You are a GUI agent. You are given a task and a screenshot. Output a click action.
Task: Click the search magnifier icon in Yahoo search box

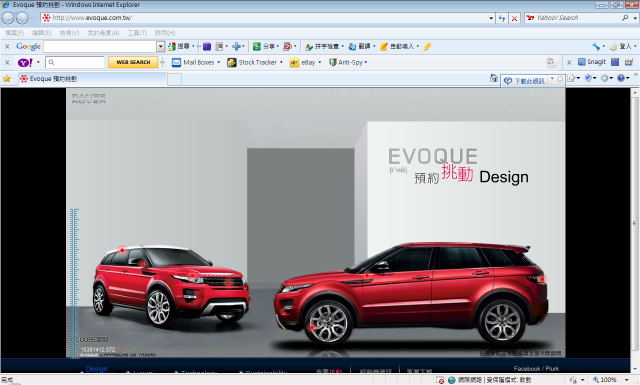pyautogui.click(x=625, y=18)
